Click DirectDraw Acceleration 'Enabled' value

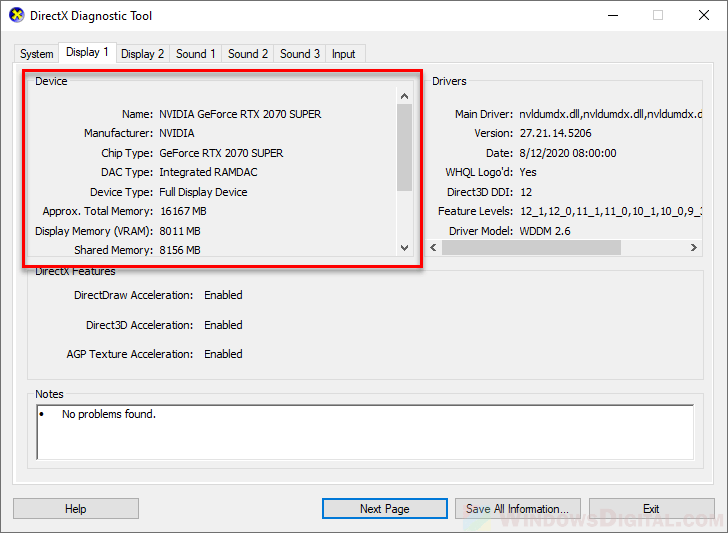[223, 295]
